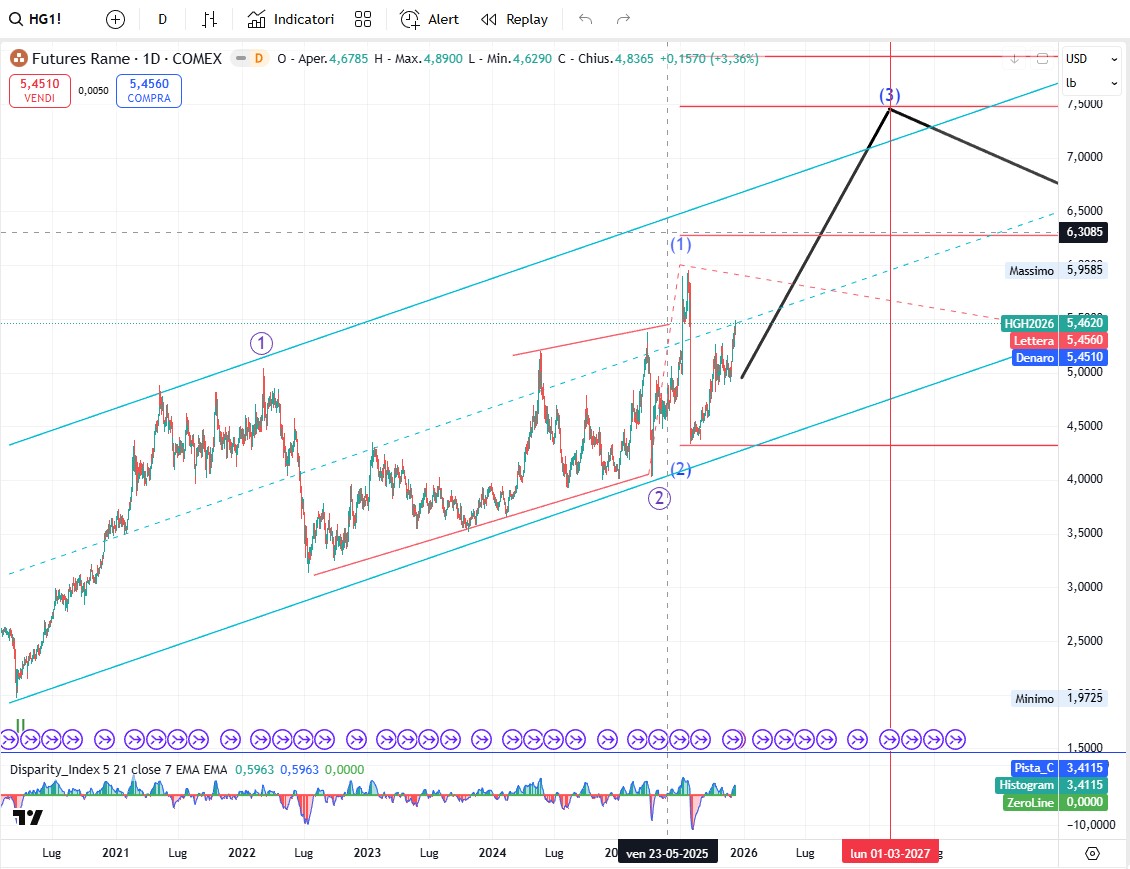Click the Denaro 5,4510 bid label
The image size is (1130, 869).
[x=1060, y=357]
